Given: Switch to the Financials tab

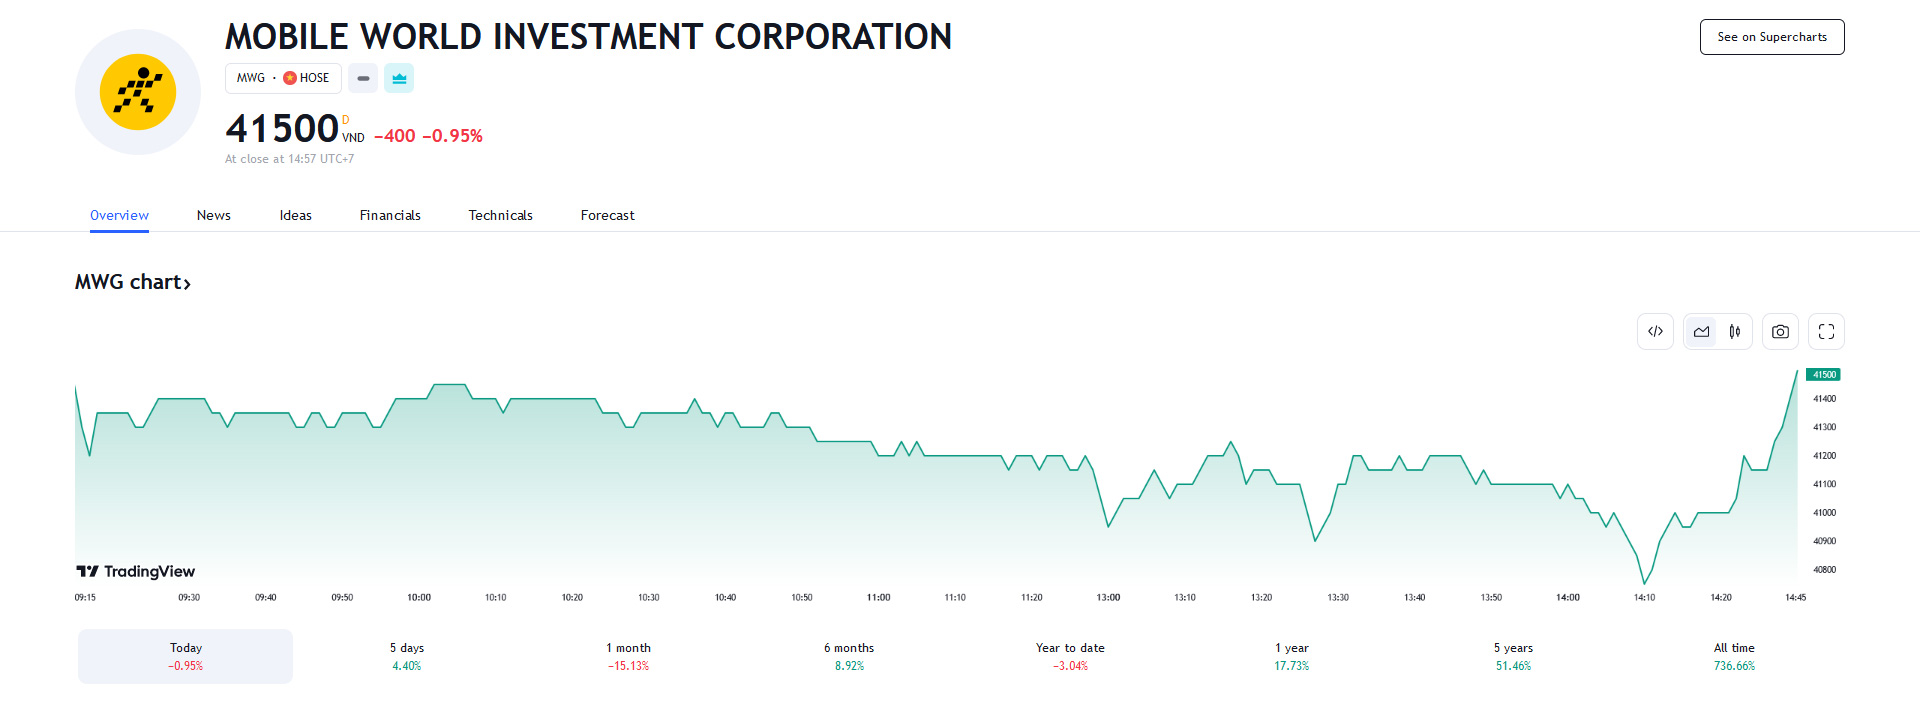Looking at the screenshot, I should point(390,215).
